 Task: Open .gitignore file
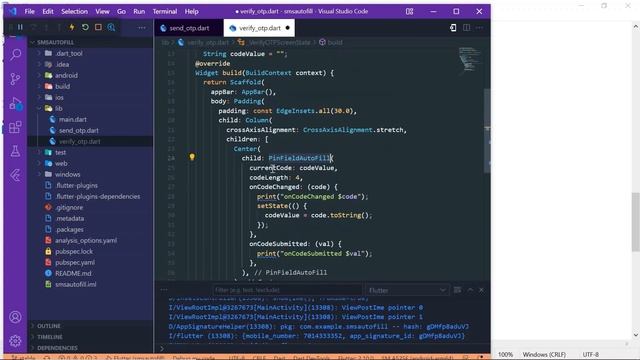[x=69, y=207]
